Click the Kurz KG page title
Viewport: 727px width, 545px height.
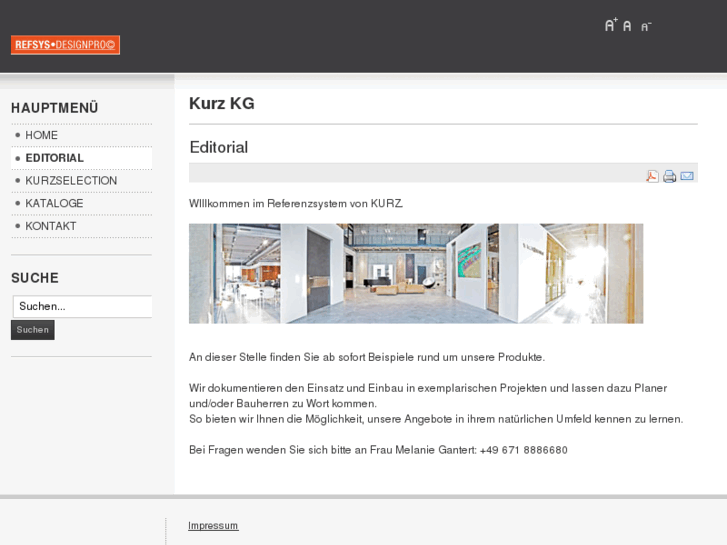(x=222, y=103)
